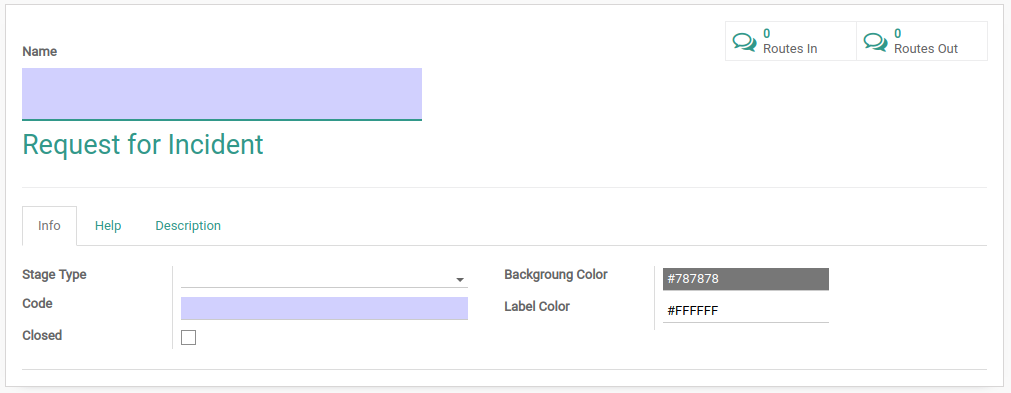Focus the Name input field
This screenshot has height=393, width=1011.
coord(222,94)
